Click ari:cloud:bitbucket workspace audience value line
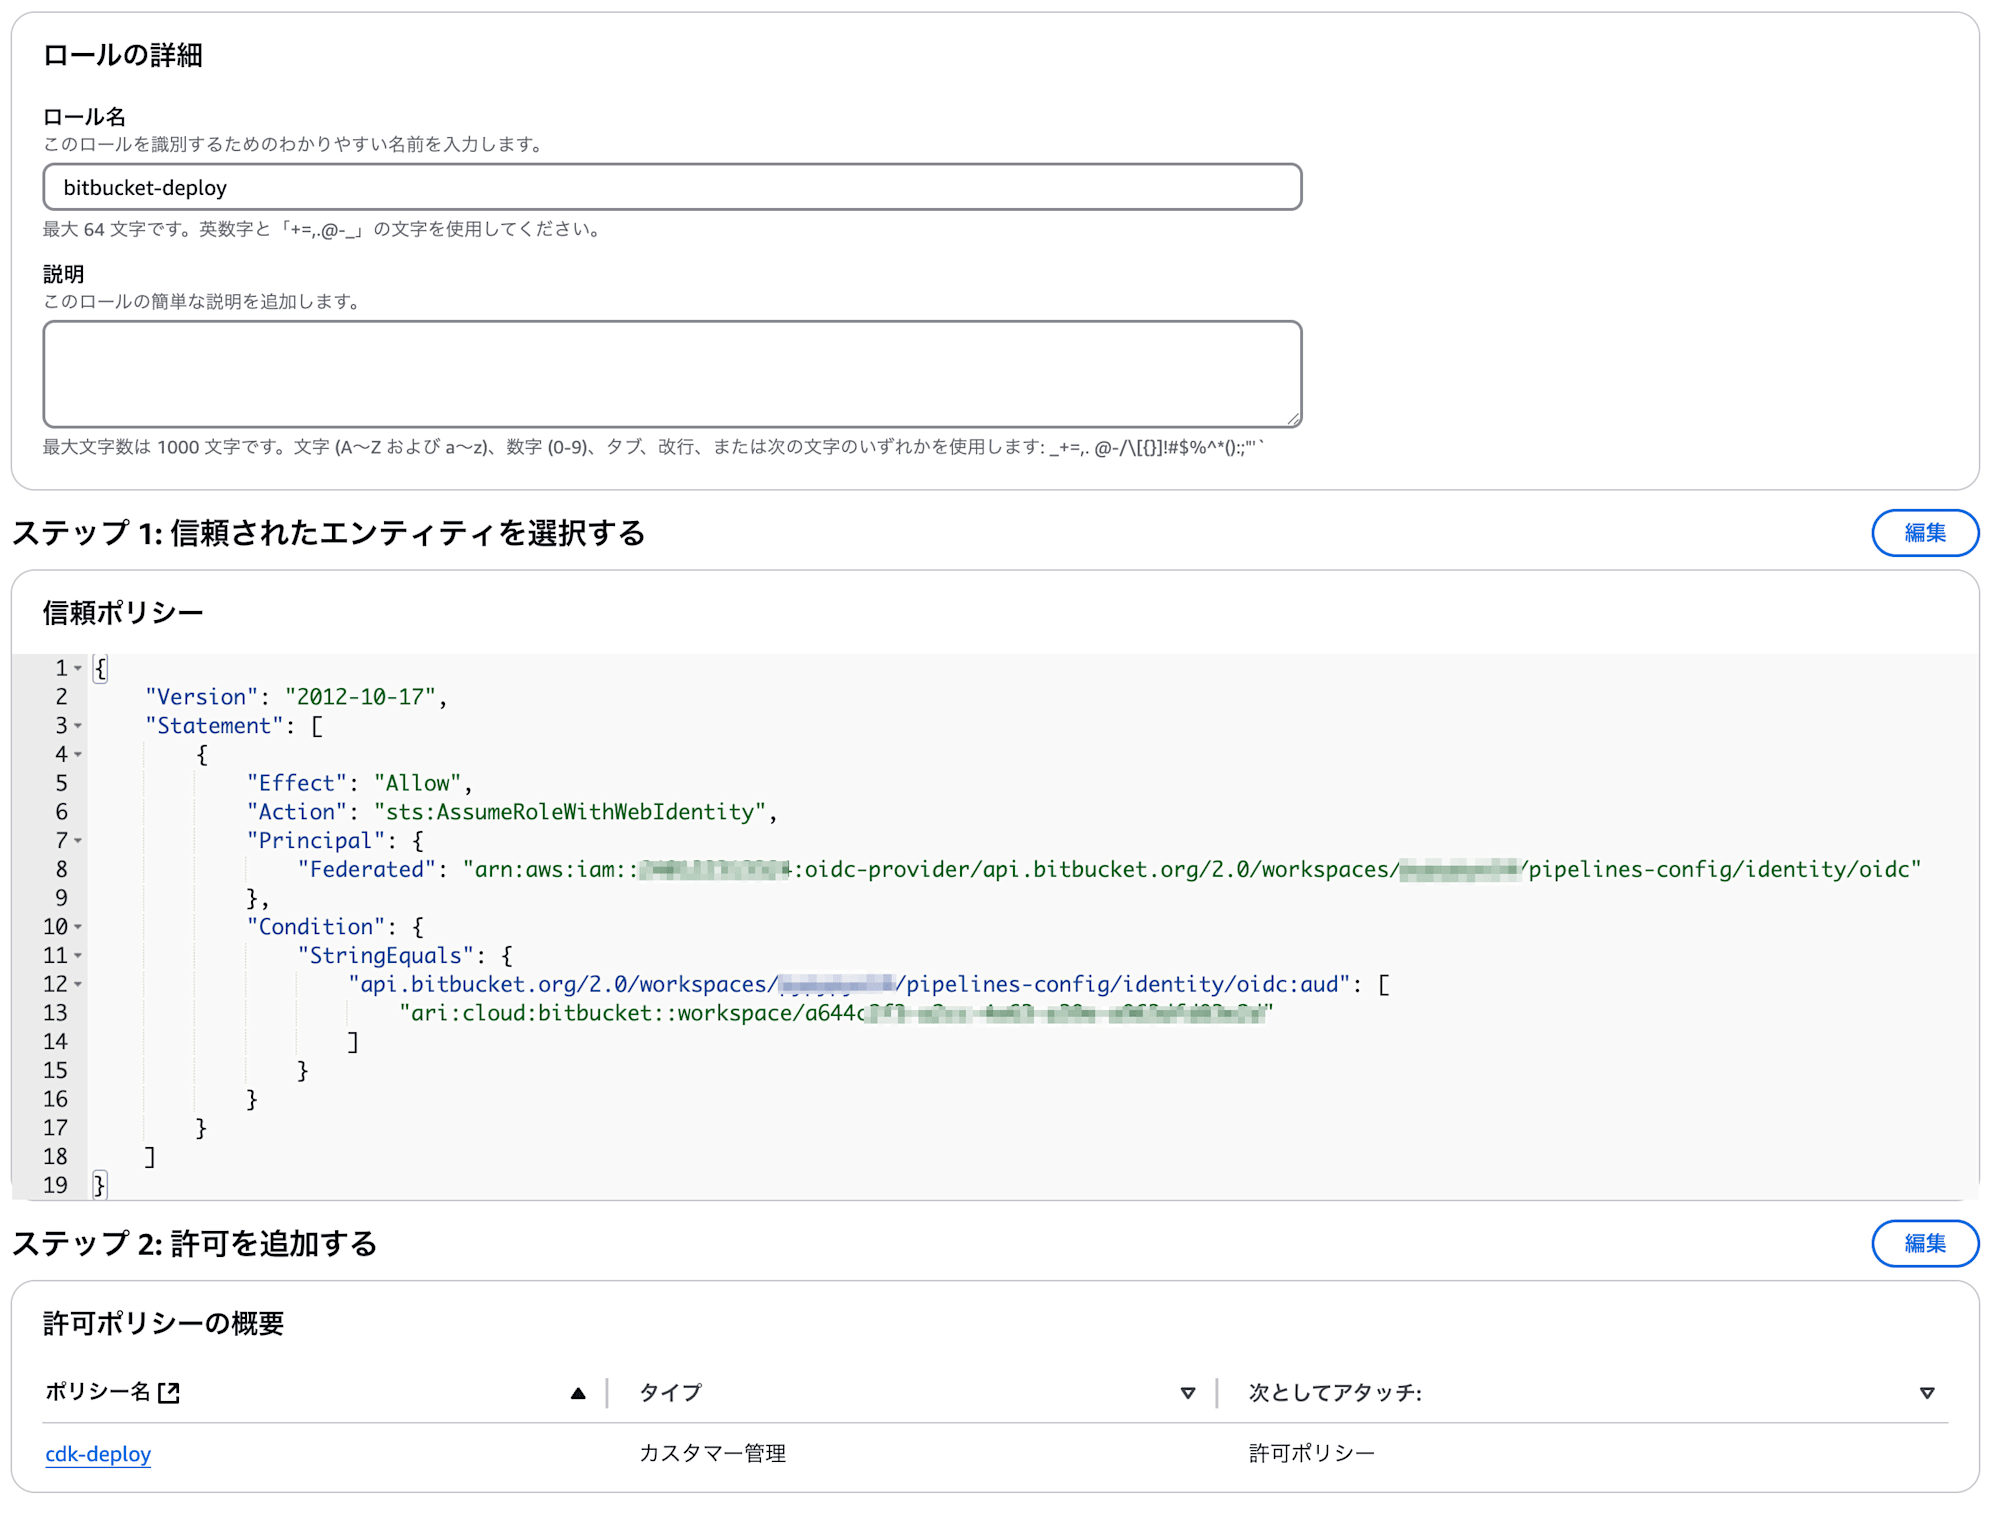The height and width of the screenshot is (1515, 2000). [836, 1014]
